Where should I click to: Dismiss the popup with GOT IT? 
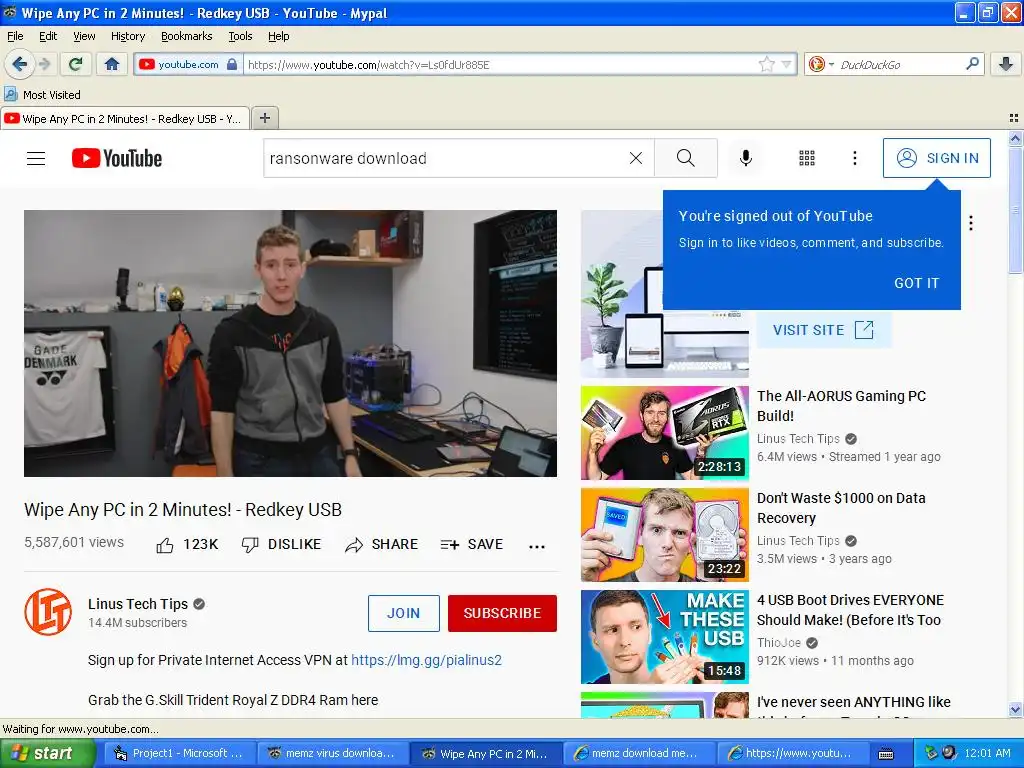(x=916, y=283)
